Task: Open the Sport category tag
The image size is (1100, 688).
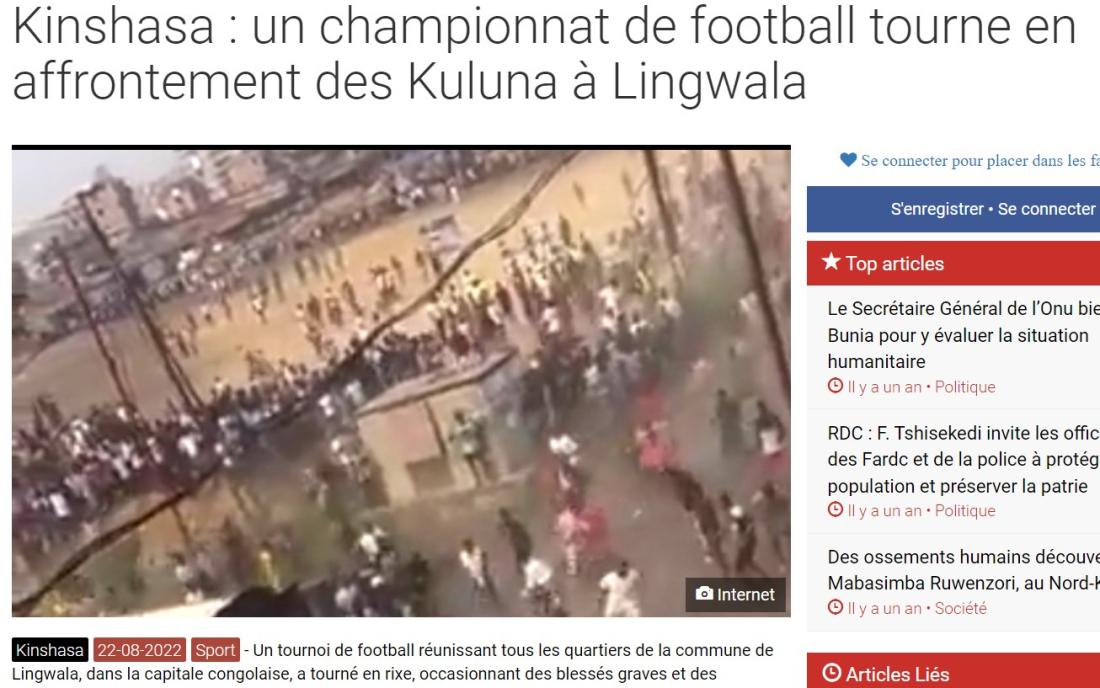Action: (x=215, y=650)
